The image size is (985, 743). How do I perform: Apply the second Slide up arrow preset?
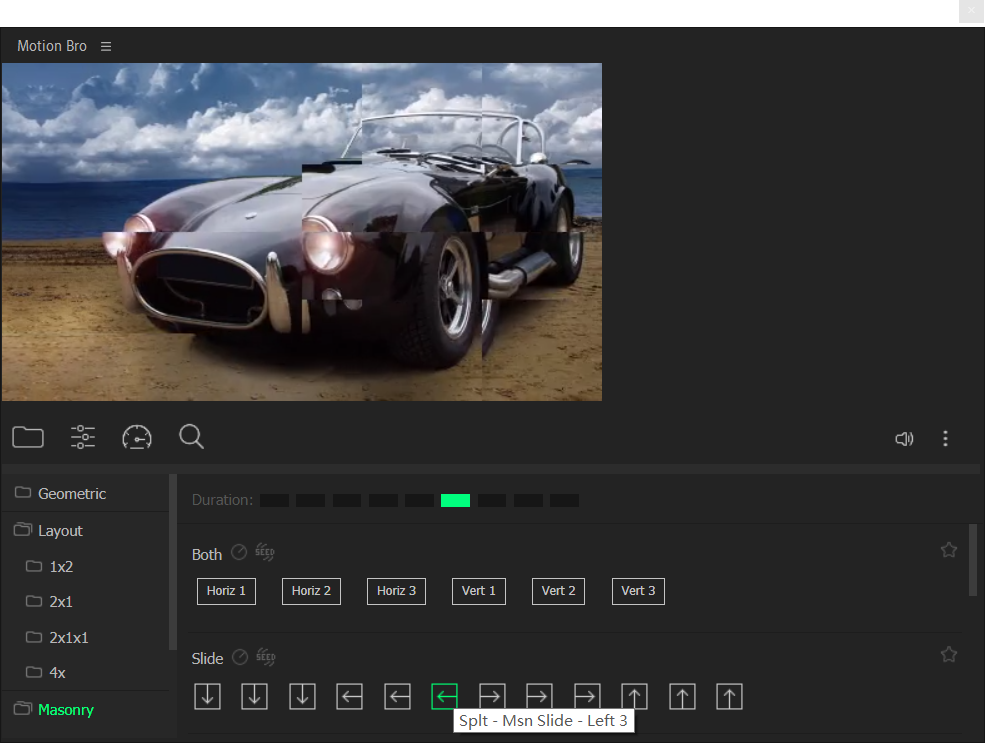(x=682, y=697)
